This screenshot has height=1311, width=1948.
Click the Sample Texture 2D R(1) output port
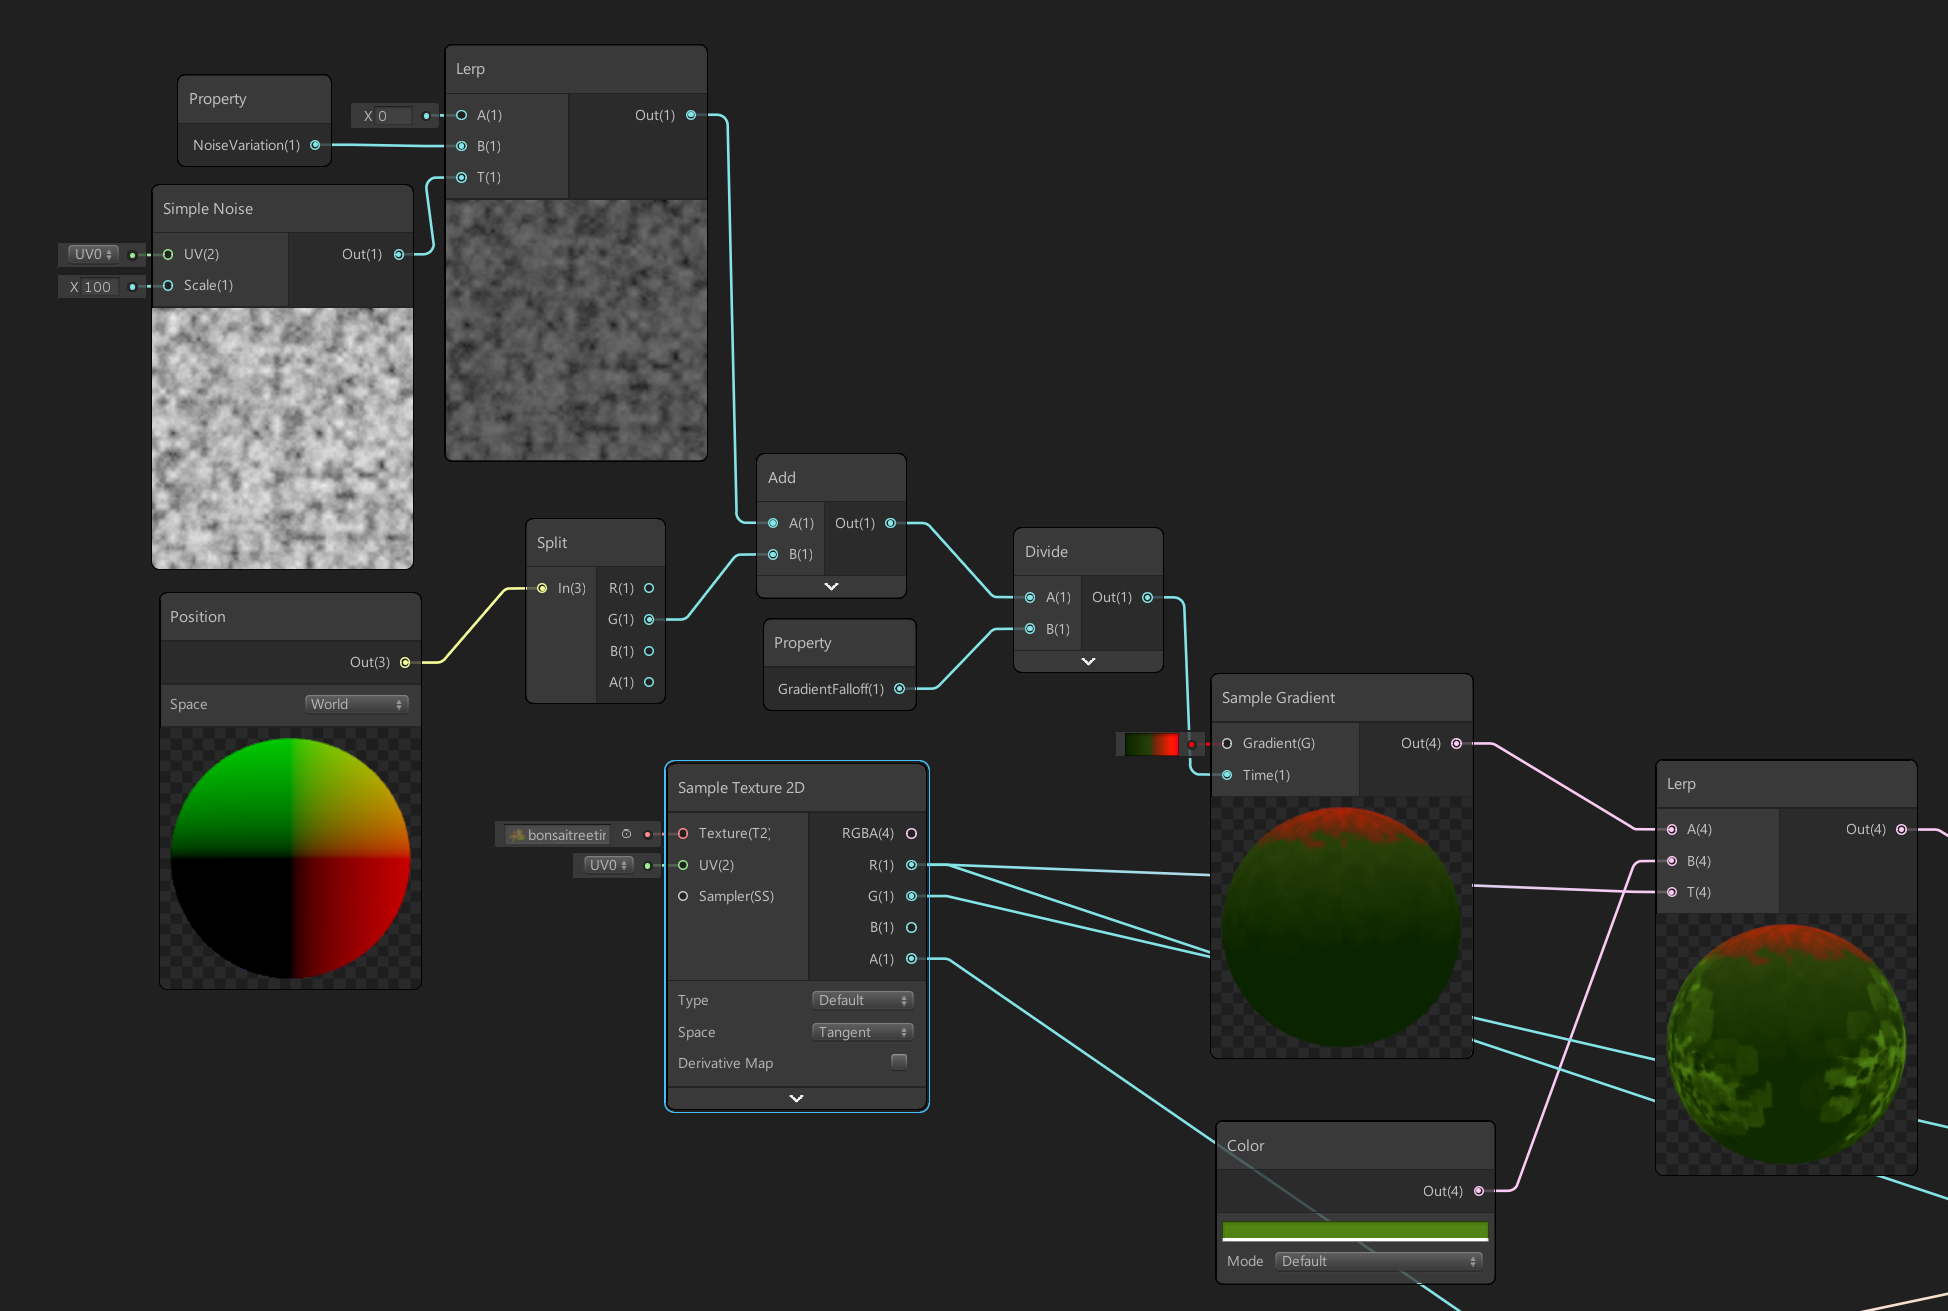[x=911, y=865]
